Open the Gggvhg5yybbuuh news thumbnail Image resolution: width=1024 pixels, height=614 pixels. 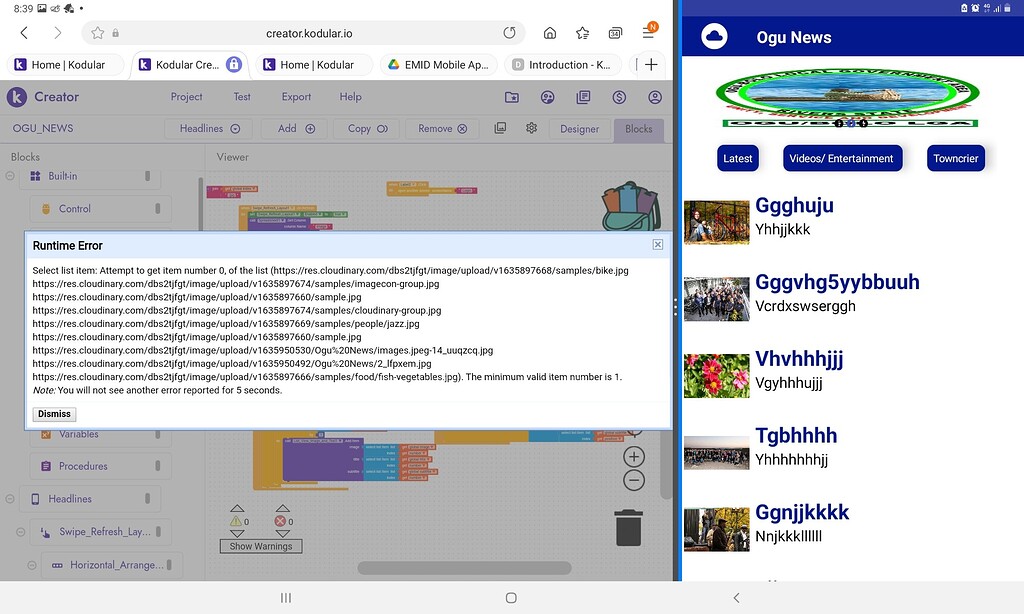[716, 299]
